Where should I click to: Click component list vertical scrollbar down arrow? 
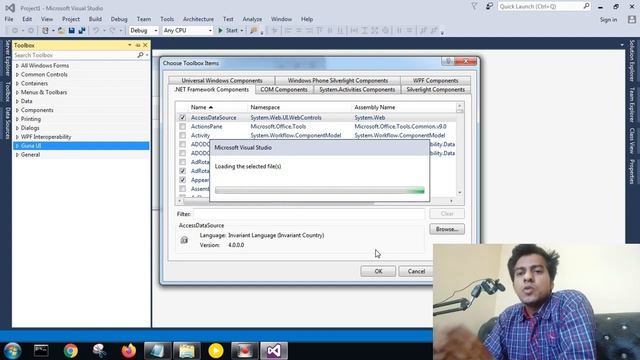[460, 193]
